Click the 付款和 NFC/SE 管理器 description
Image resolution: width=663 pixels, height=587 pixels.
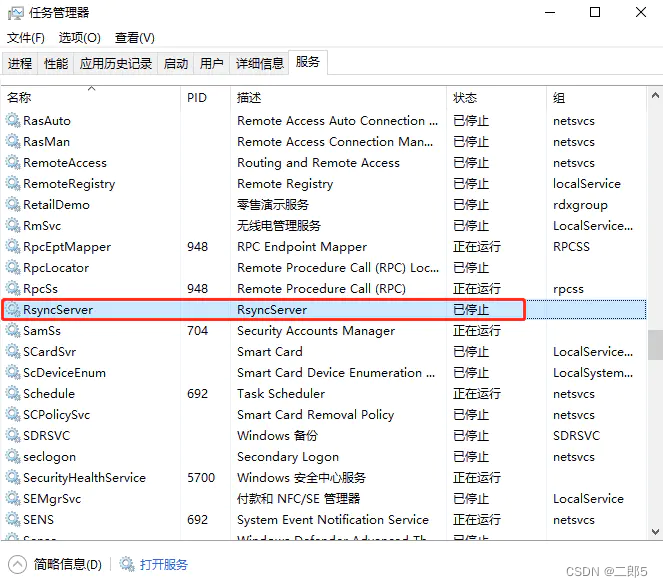tap(298, 499)
